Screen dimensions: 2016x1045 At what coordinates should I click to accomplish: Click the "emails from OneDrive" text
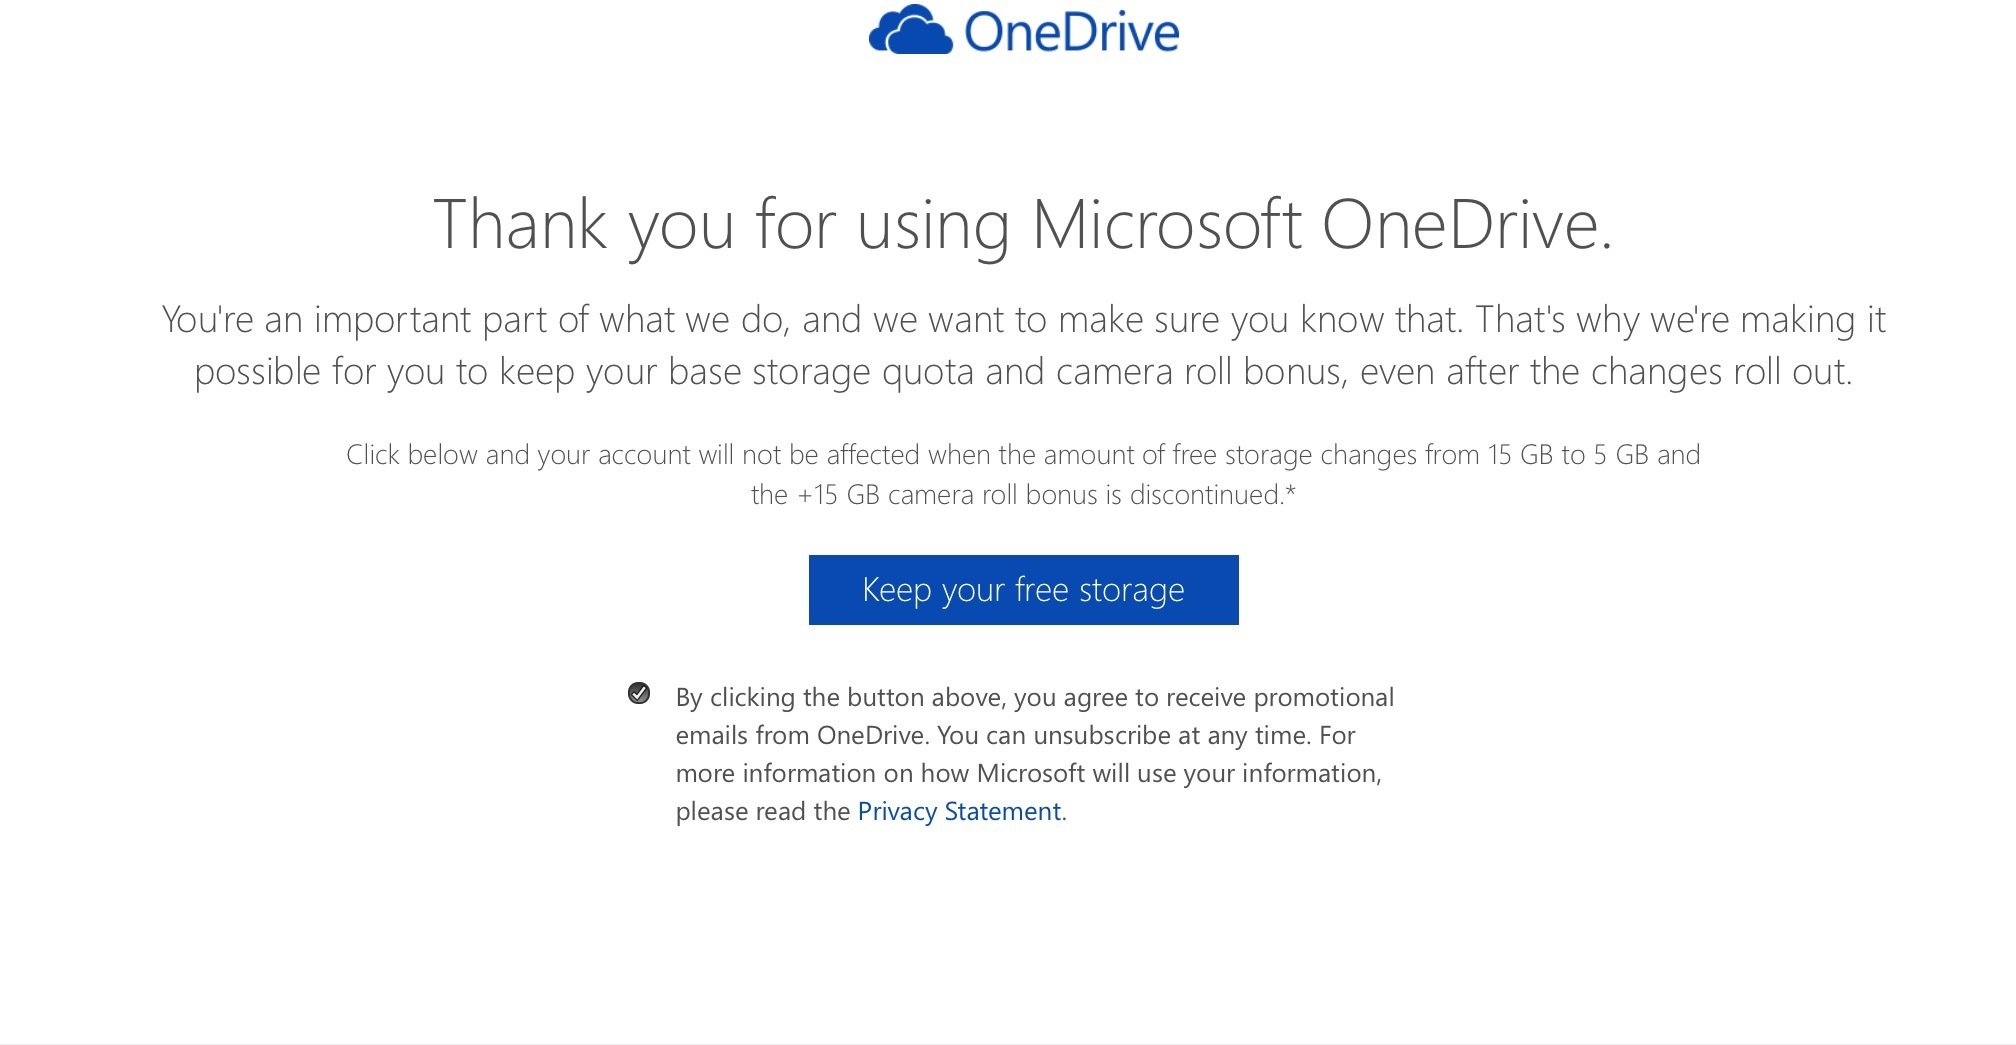(800, 735)
